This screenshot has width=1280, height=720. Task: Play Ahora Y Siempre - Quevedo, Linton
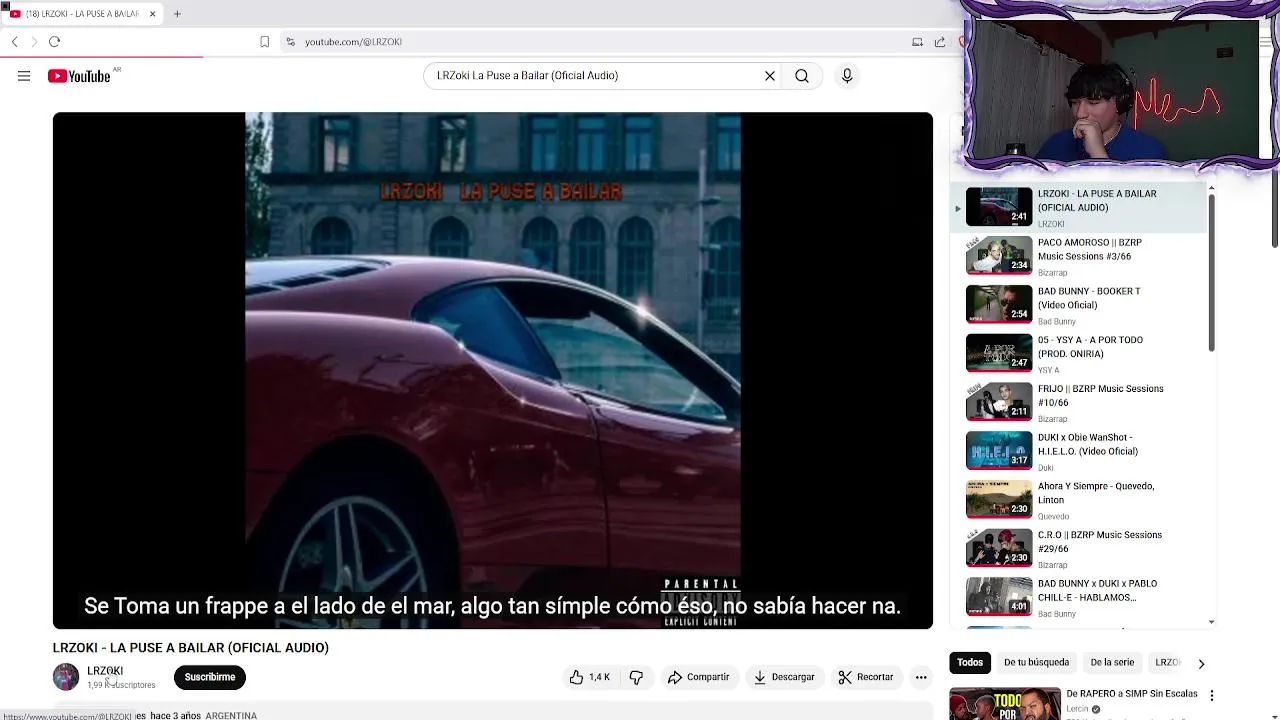1078,500
